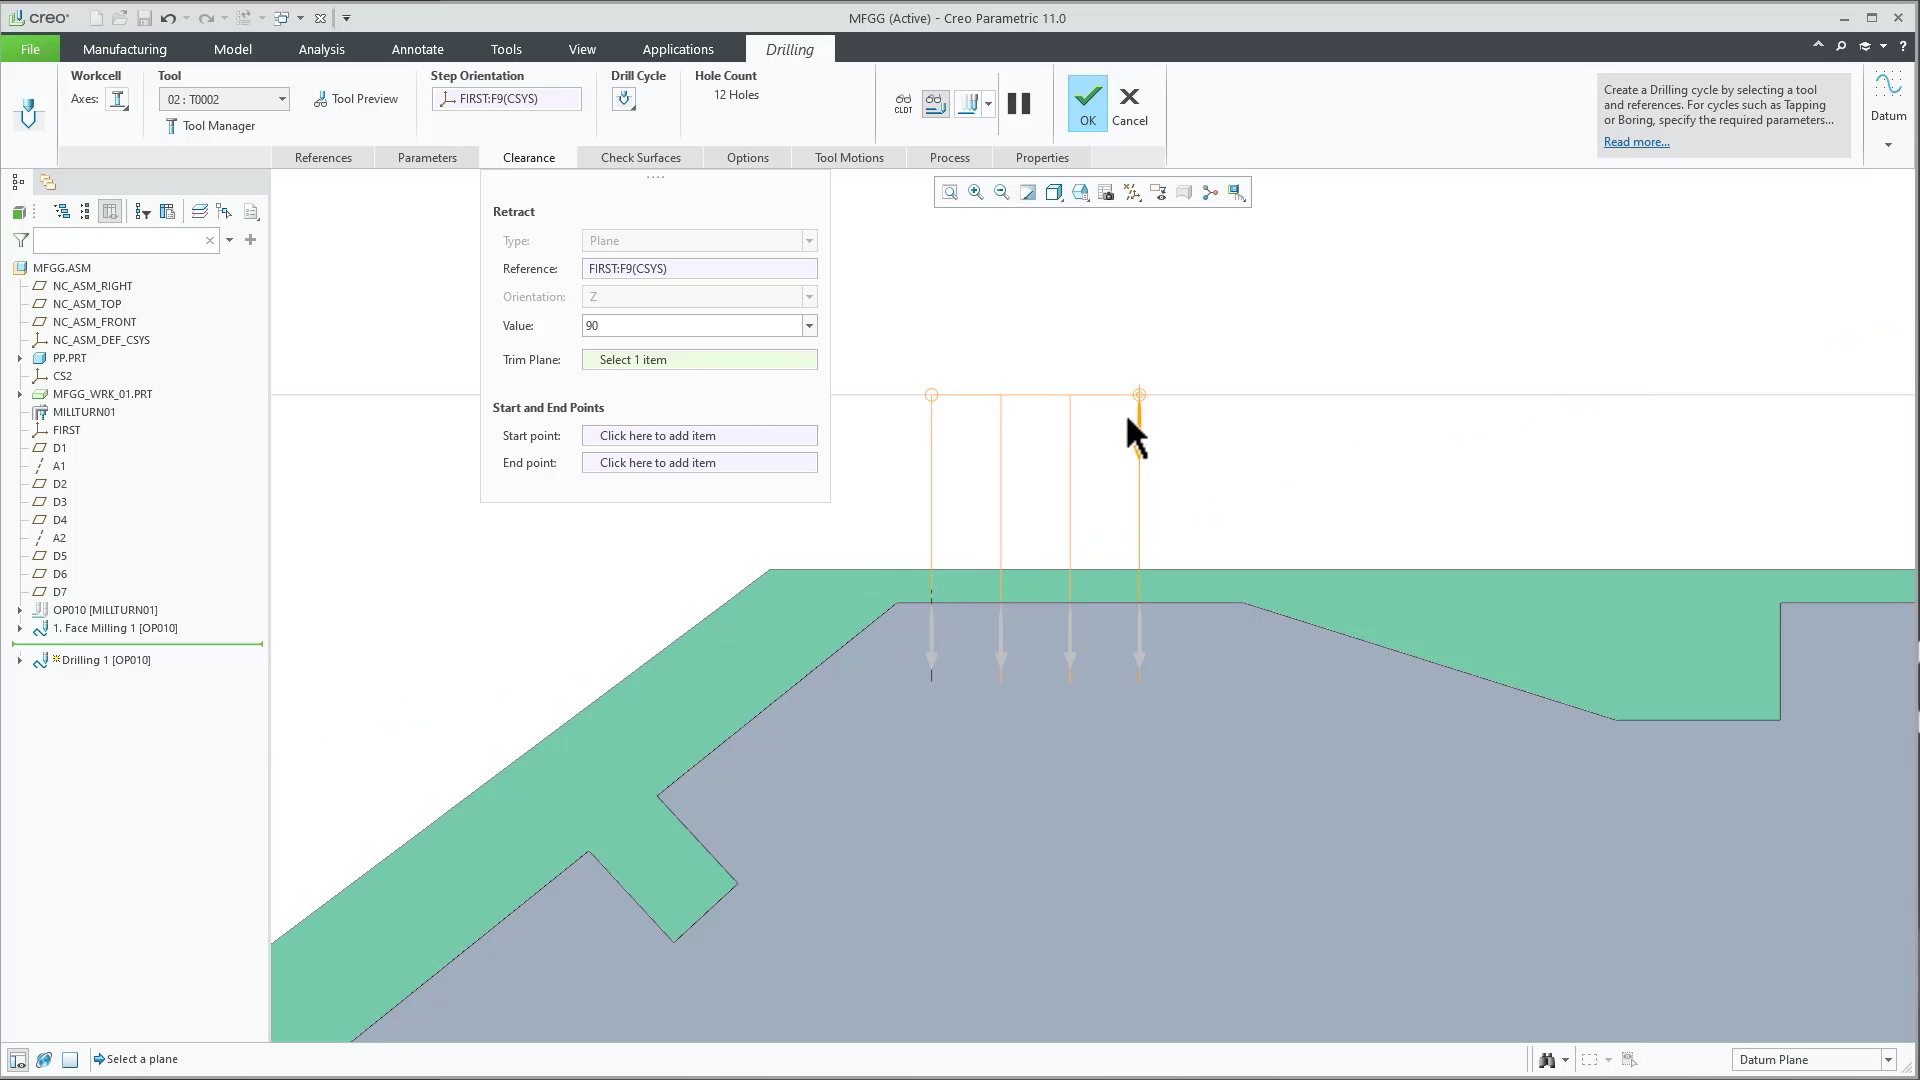This screenshot has width=1920, height=1080.
Task: Open the Read more link
Action: click(1636, 142)
